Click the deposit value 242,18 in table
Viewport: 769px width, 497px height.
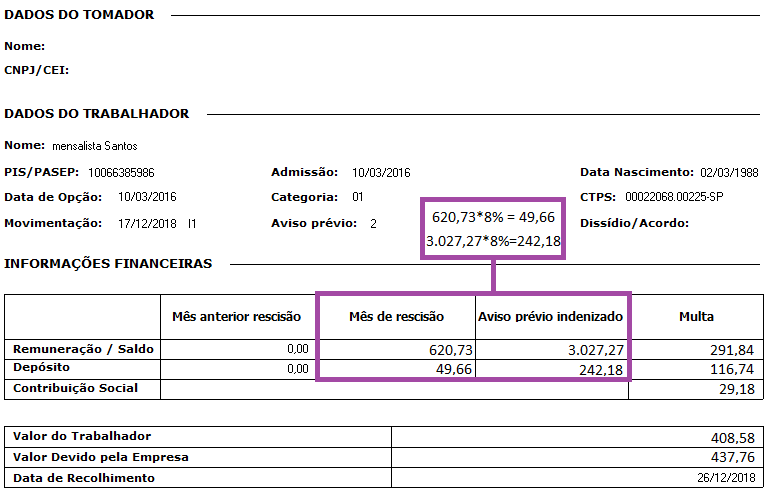coord(601,369)
